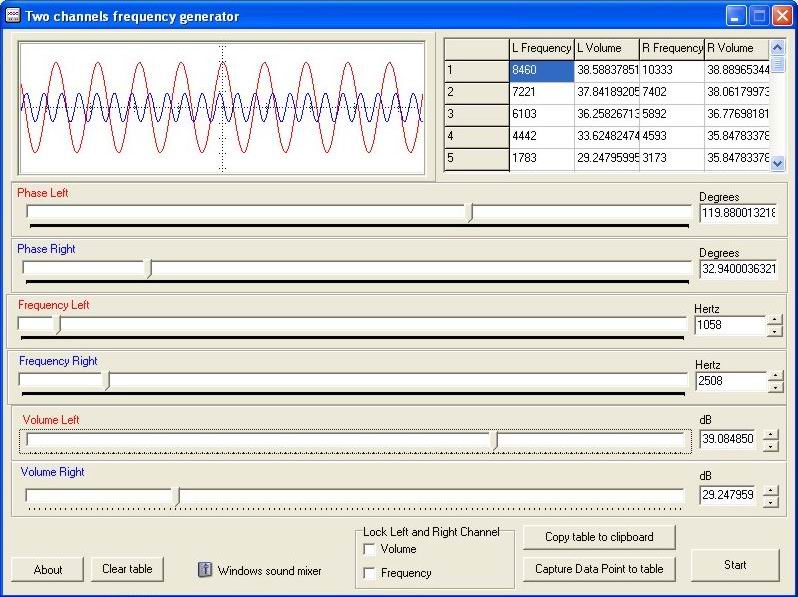Open the About dialog
798x597 pixels.
(48, 569)
